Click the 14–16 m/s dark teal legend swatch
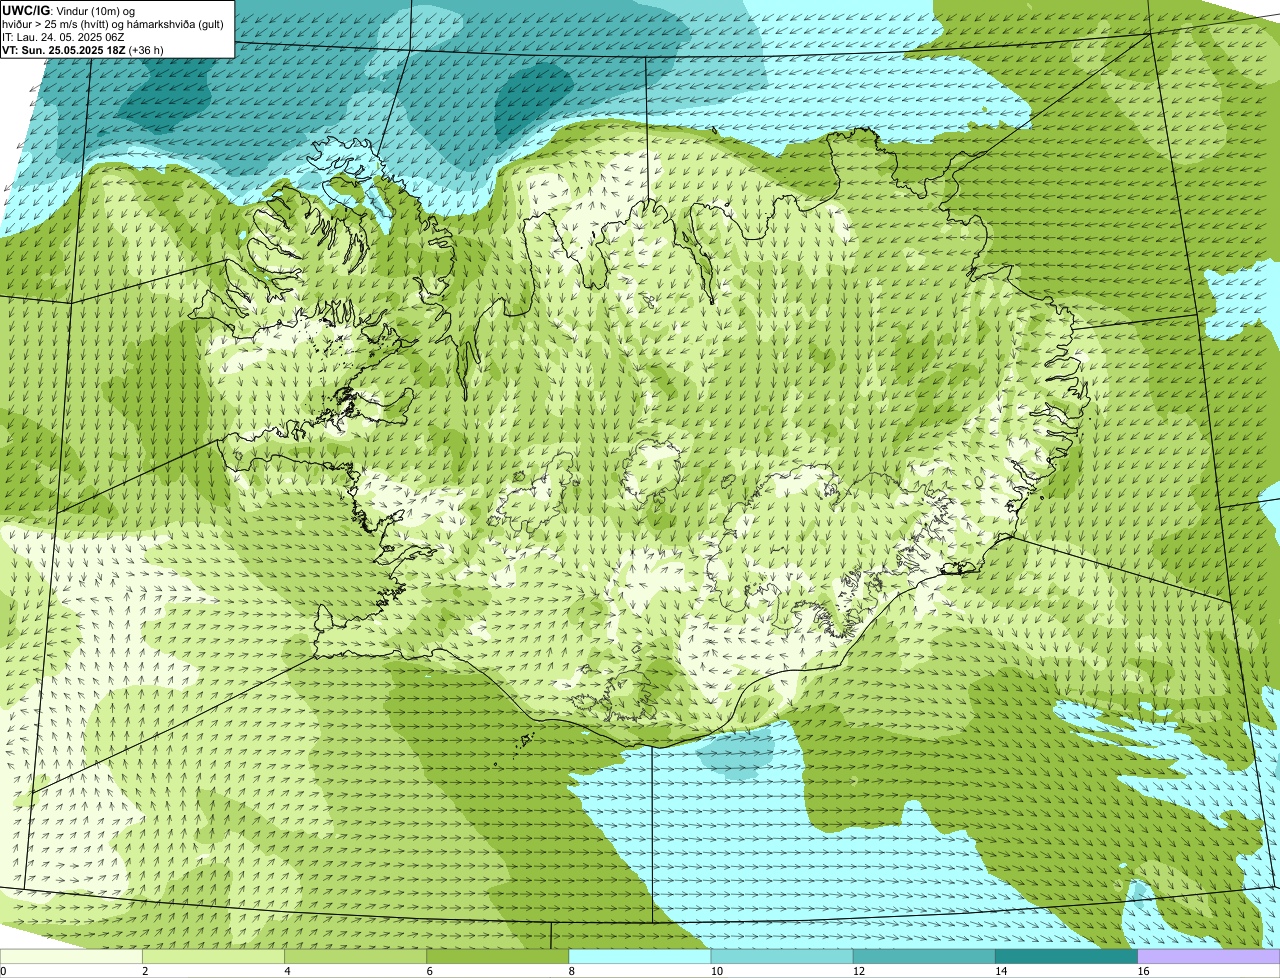The width and height of the screenshot is (1280, 978). click(1066, 956)
